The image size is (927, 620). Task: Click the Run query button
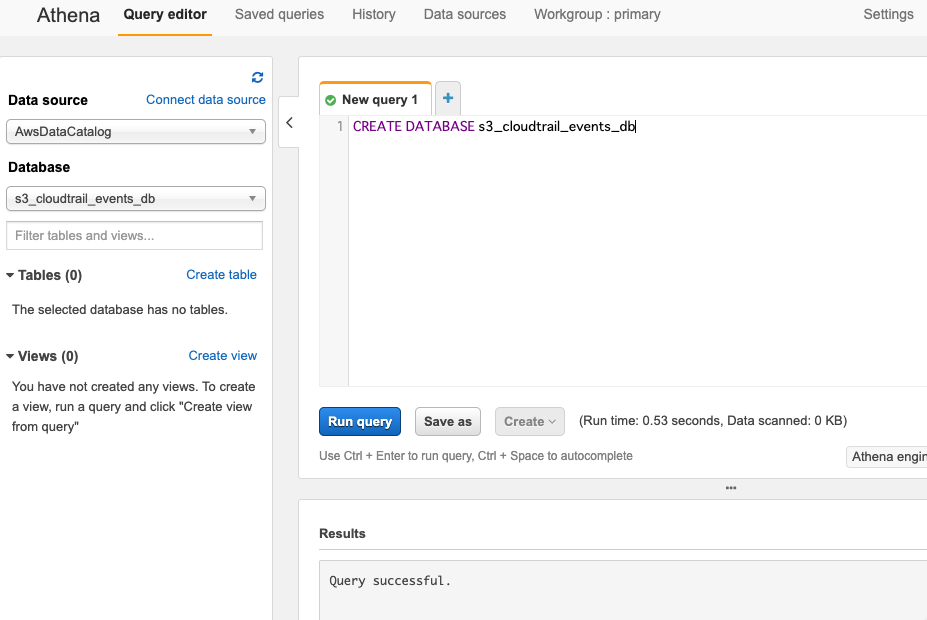point(360,421)
